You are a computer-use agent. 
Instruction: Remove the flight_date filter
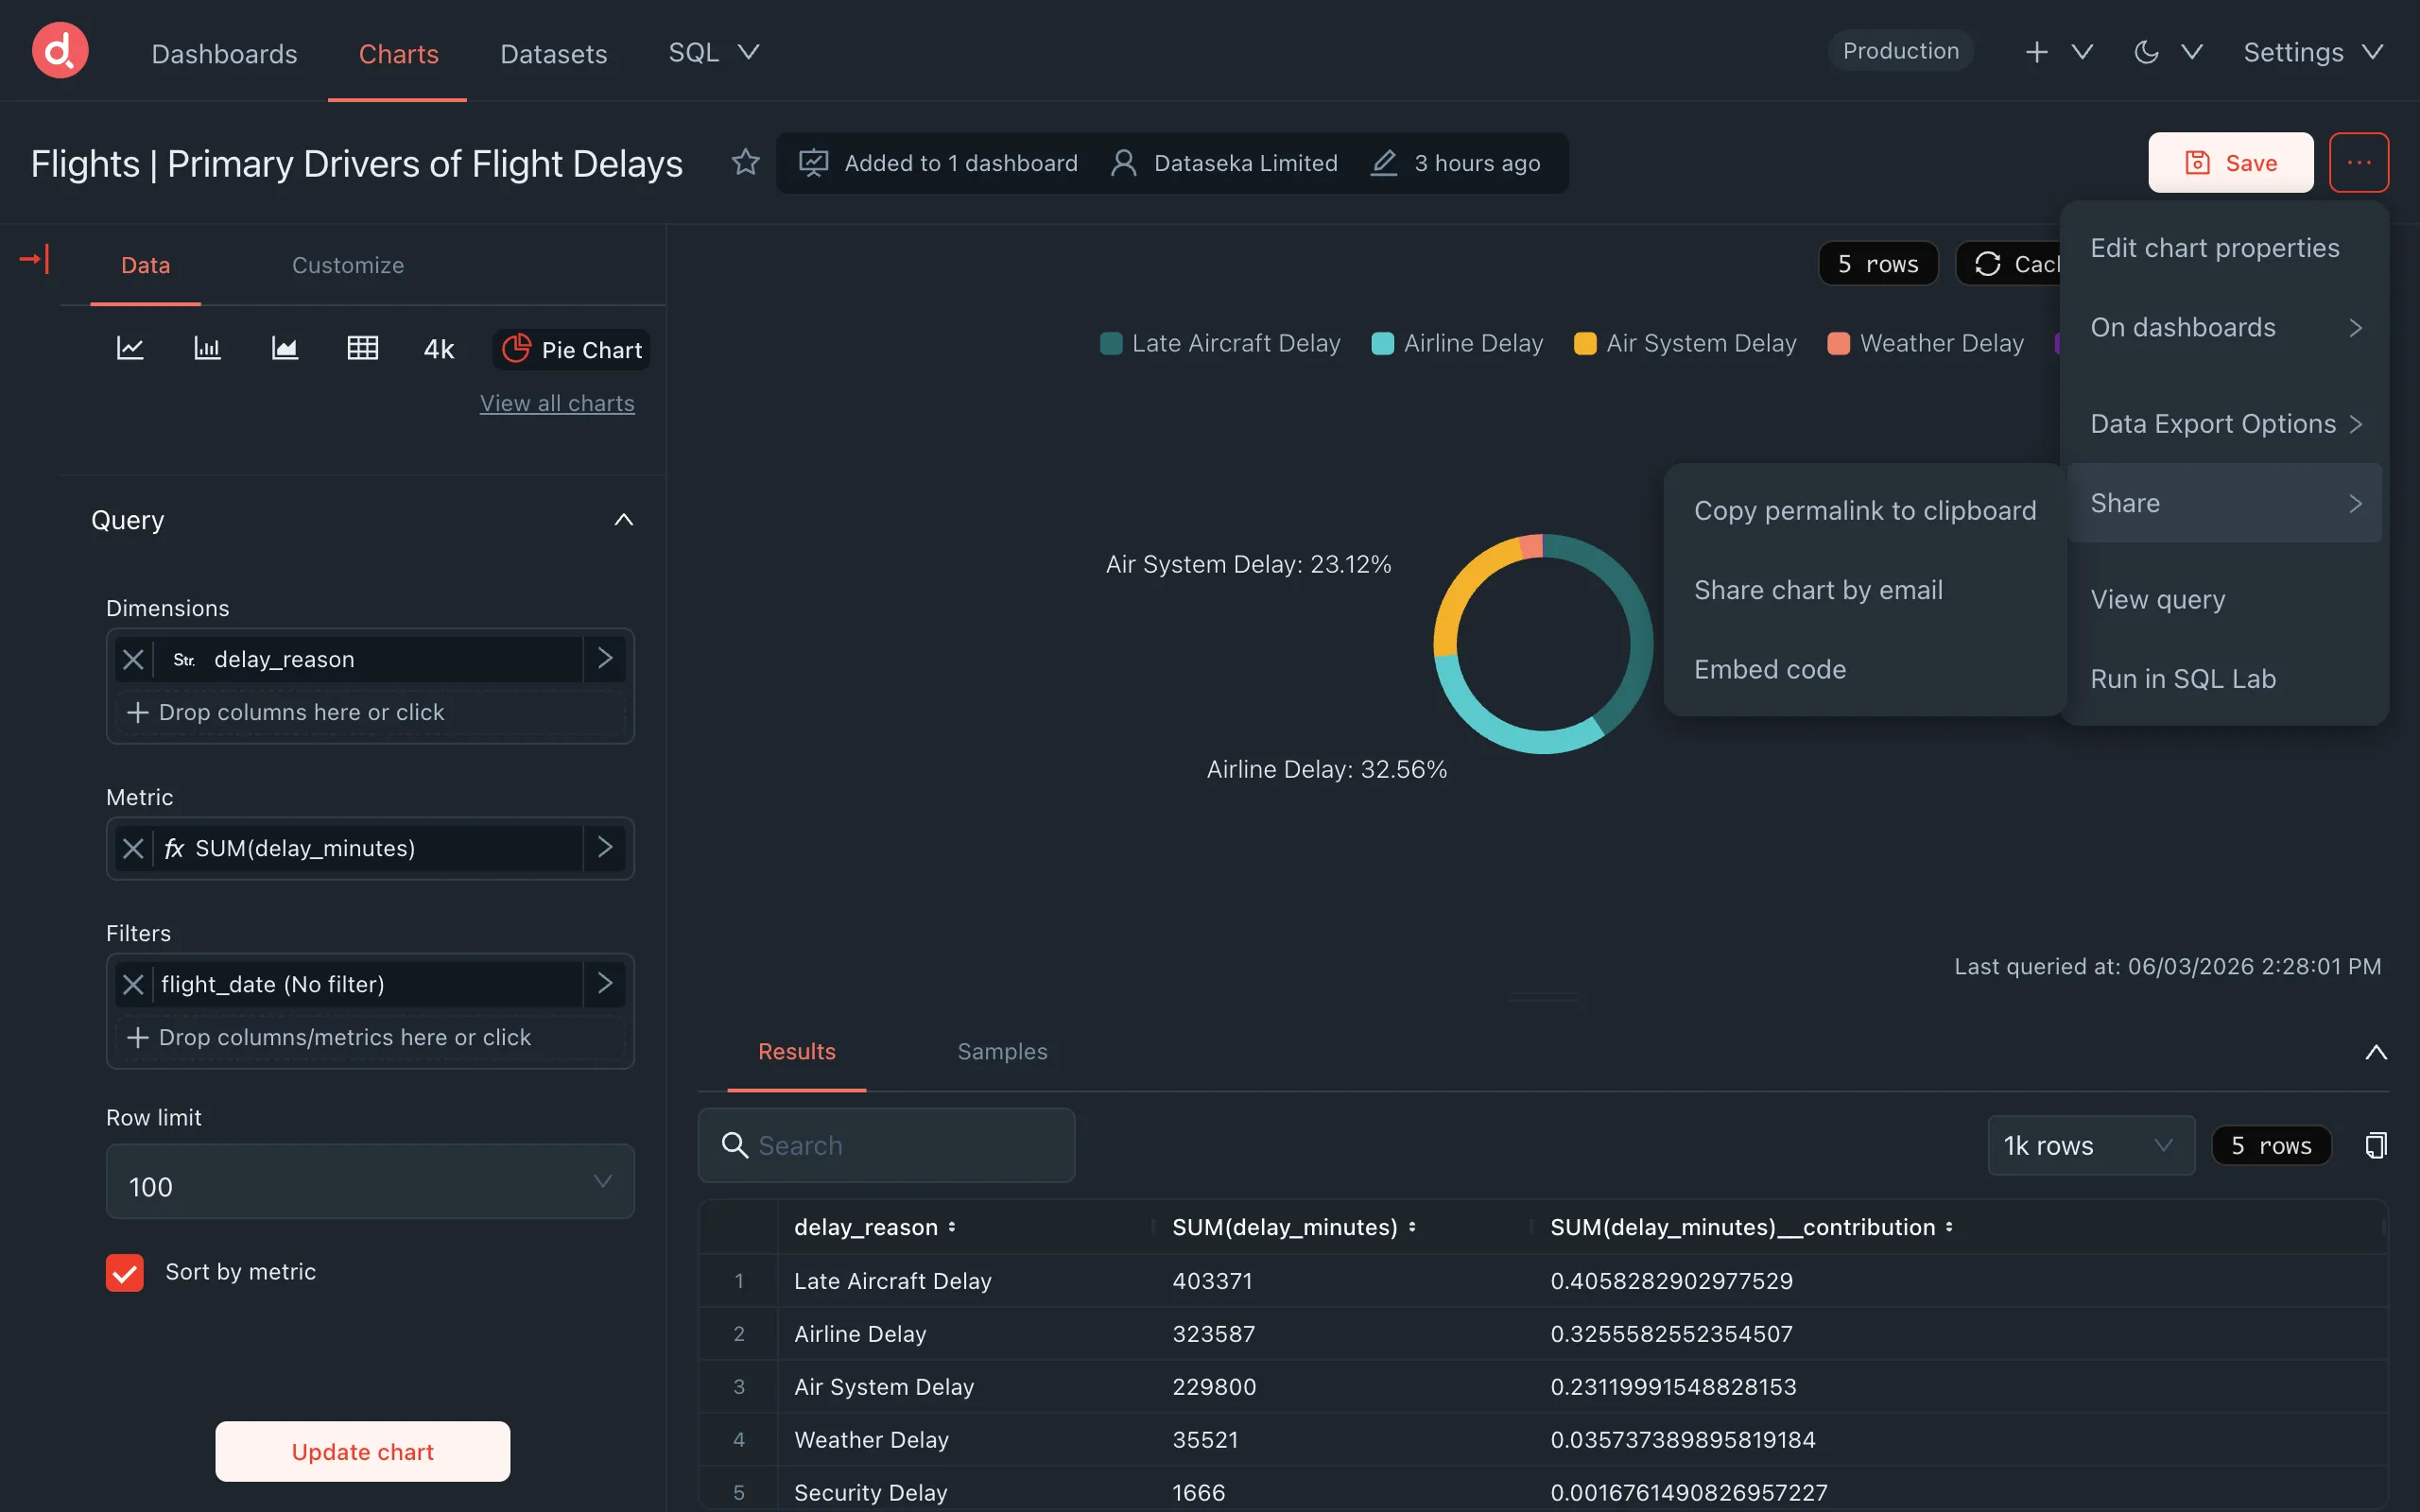click(133, 984)
